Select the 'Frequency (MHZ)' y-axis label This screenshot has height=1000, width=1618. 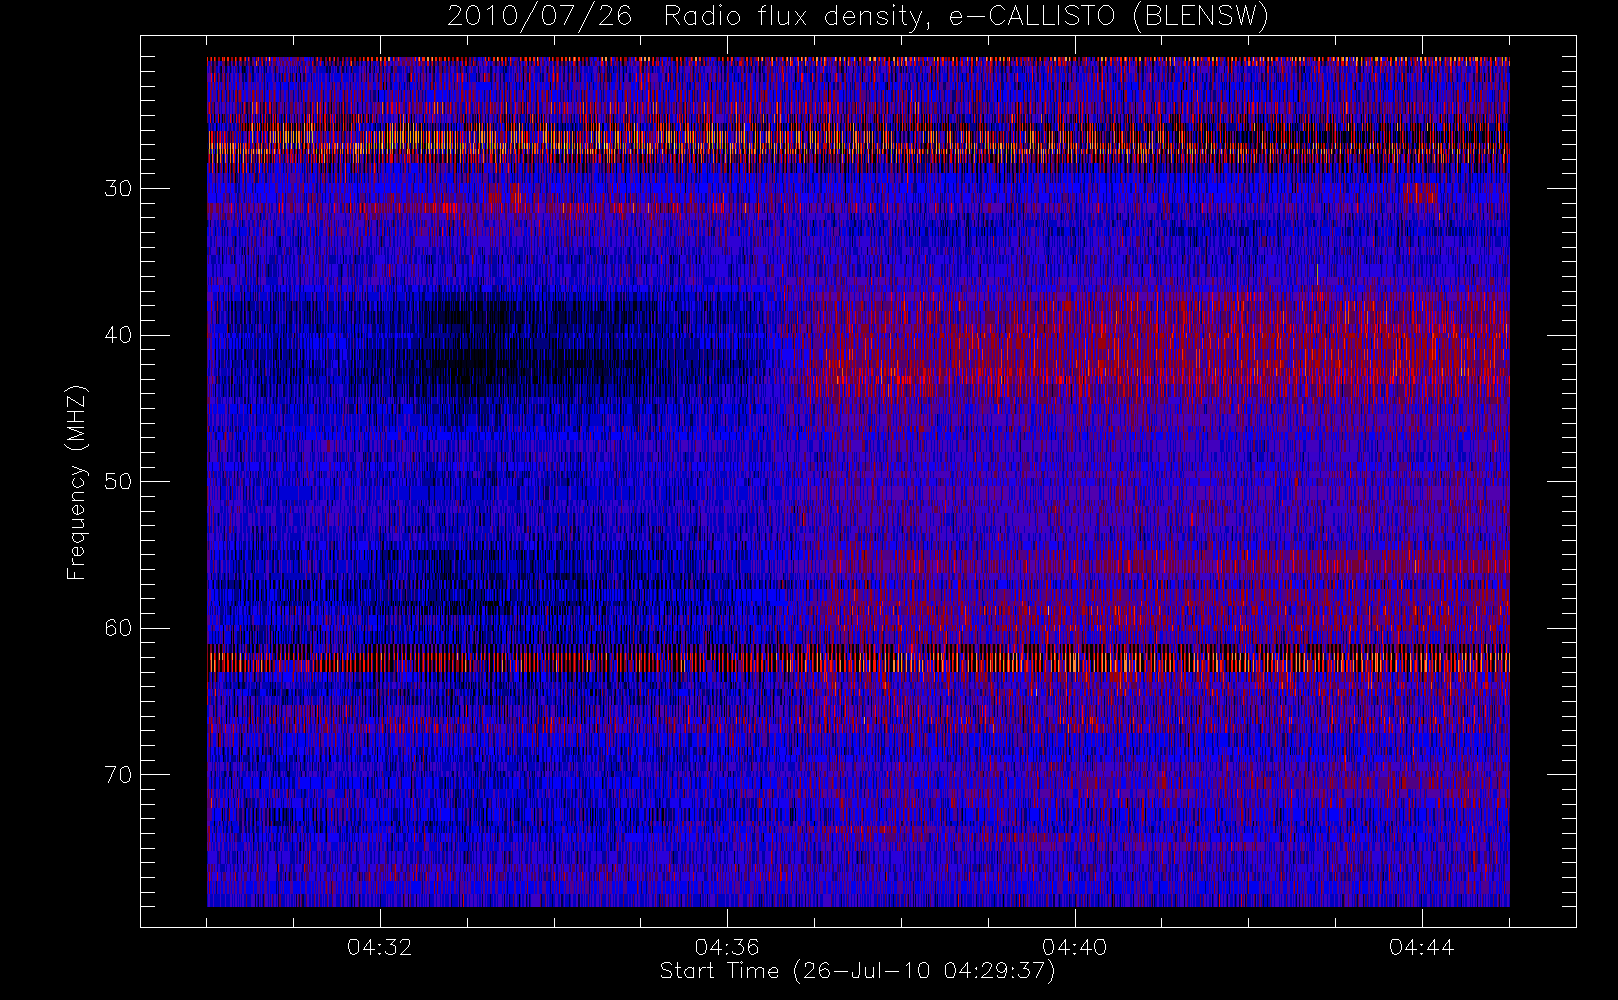[x=77, y=482]
